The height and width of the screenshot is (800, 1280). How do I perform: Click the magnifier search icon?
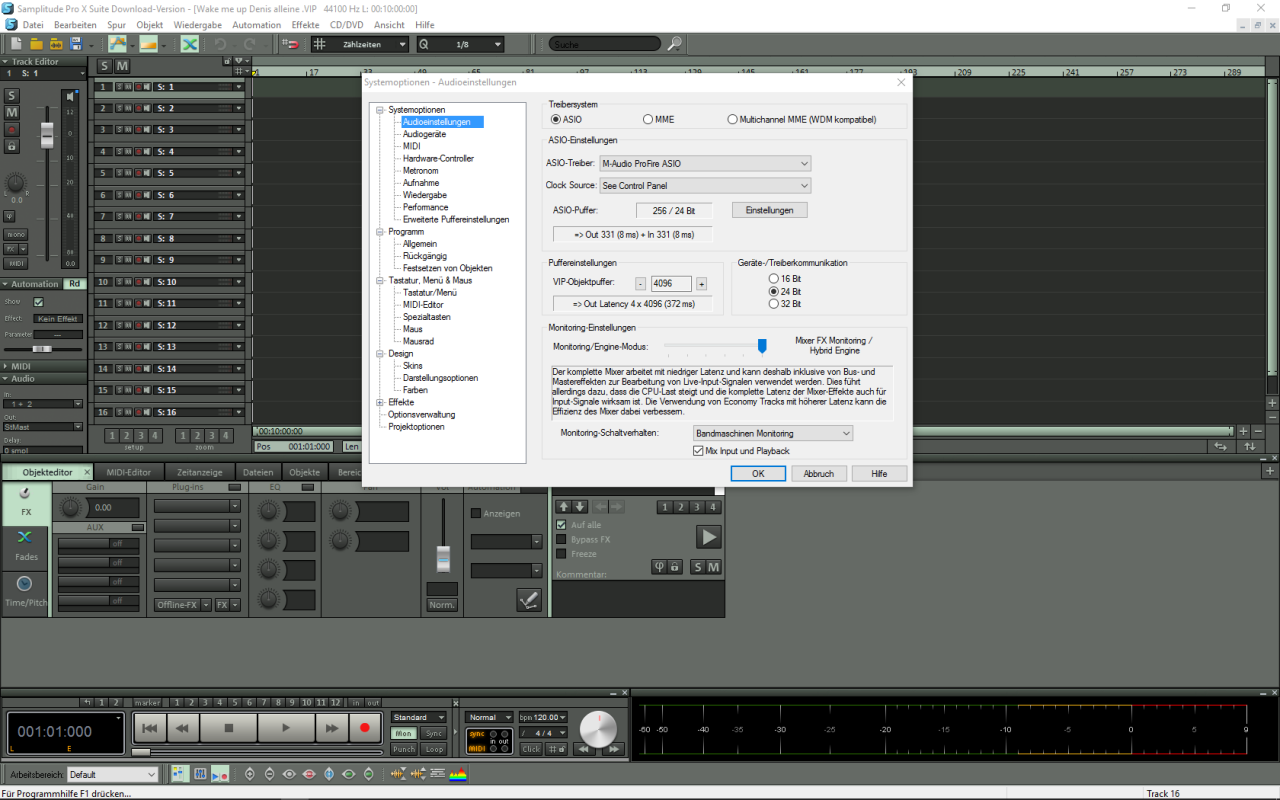coord(675,44)
